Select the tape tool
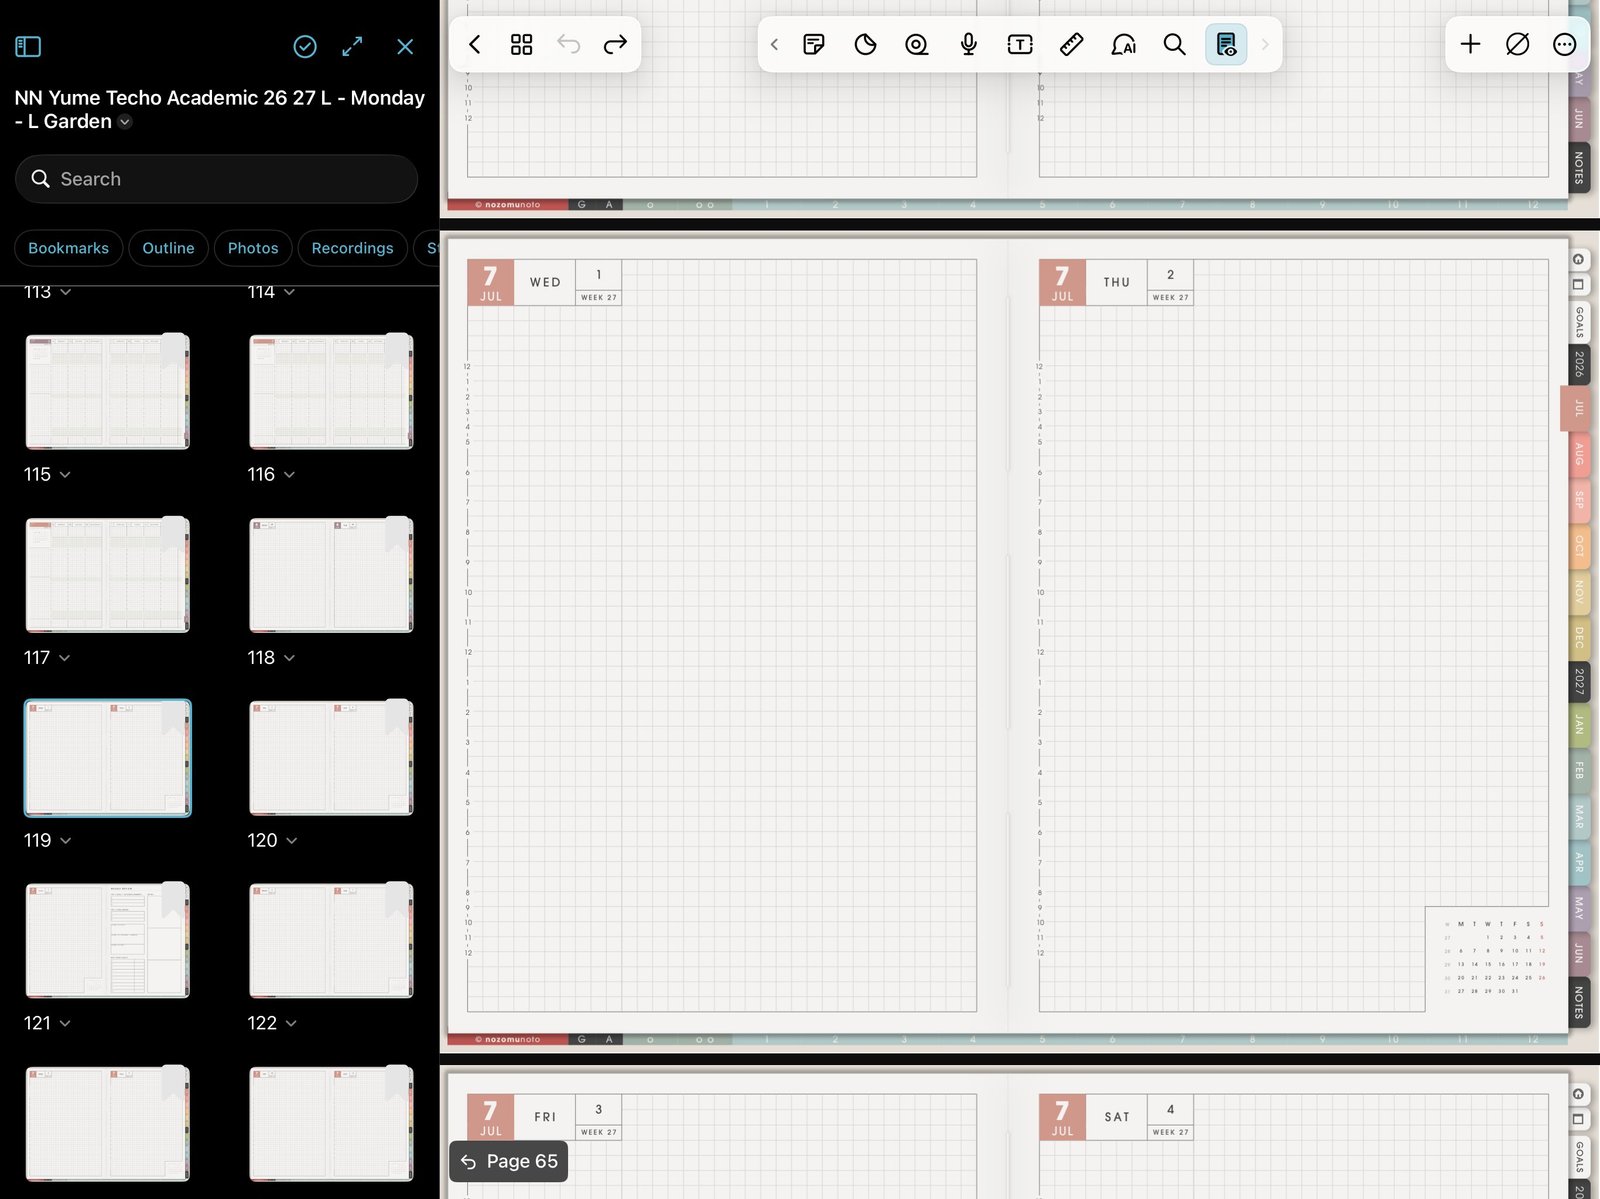 tap(916, 45)
